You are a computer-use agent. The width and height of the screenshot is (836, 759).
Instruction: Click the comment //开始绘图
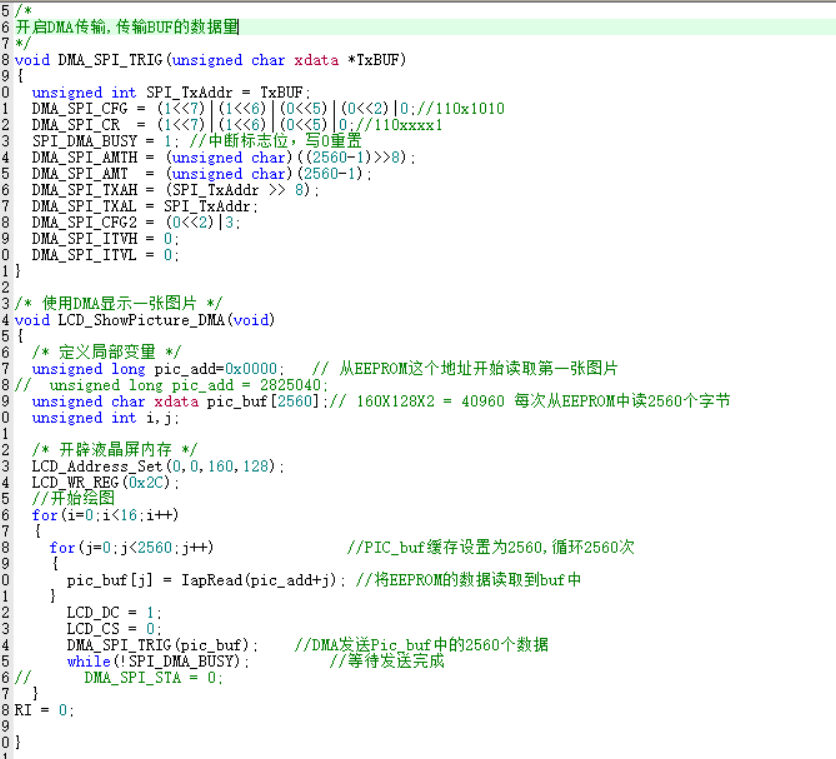tap(73, 498)
